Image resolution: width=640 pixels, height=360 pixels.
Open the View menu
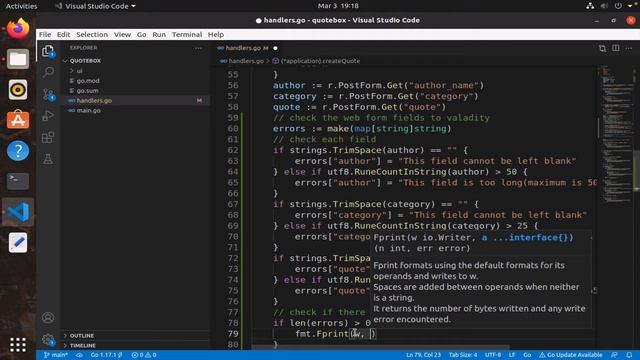coord(122,35)
